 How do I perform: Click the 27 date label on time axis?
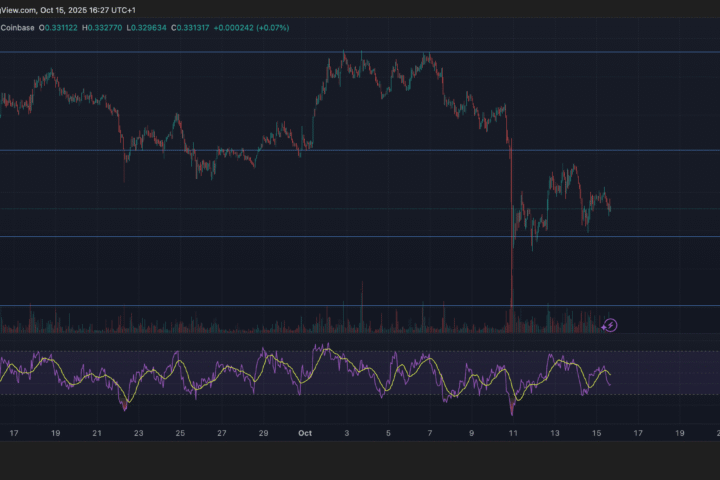tap(221, 433)
